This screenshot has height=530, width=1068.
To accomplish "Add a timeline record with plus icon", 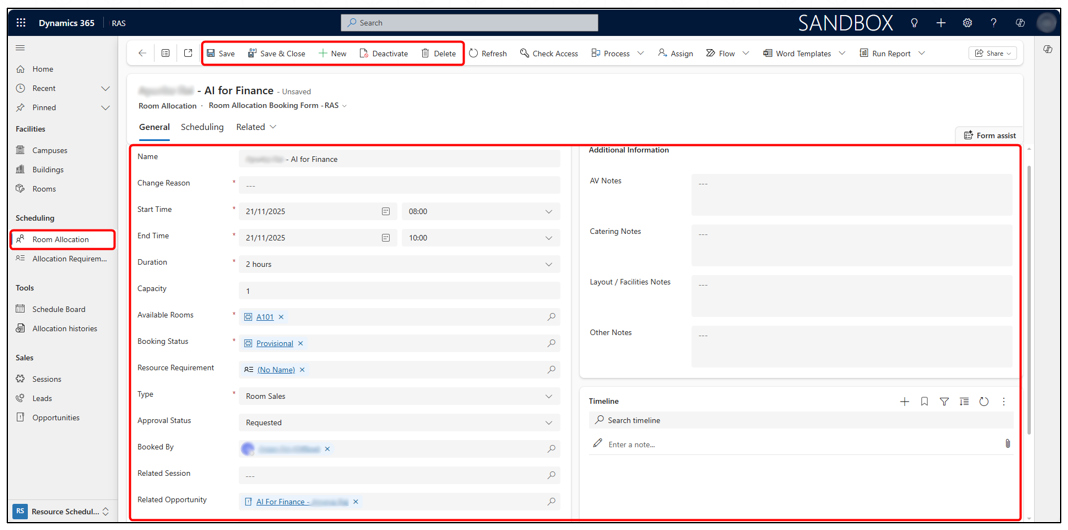I will click(x=904, y=402).
